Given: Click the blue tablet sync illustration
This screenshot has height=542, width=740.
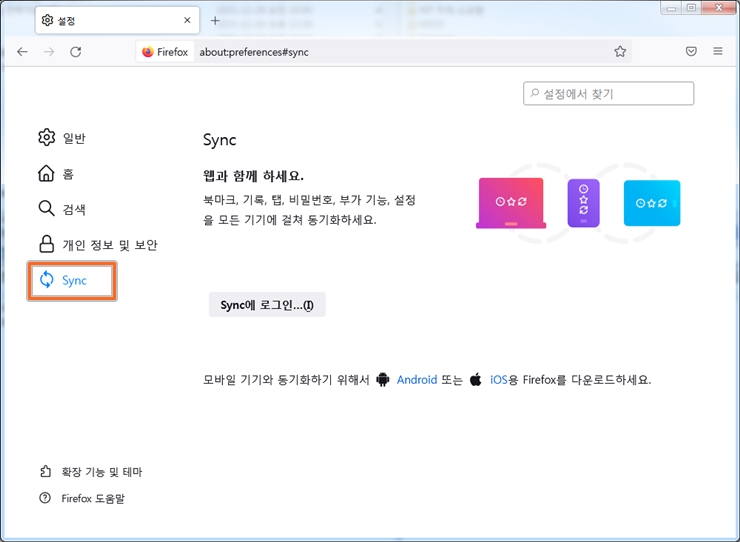Looking at the screenshot, I should (x=652, y=203).
